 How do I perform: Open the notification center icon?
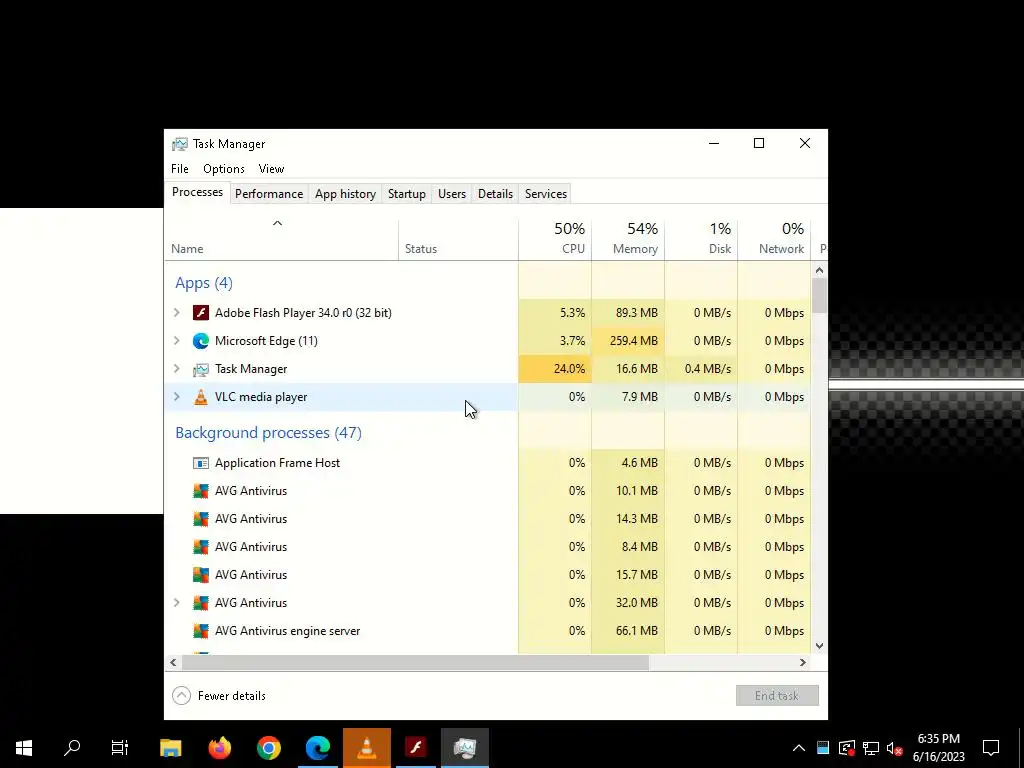(x=991, y=748)
